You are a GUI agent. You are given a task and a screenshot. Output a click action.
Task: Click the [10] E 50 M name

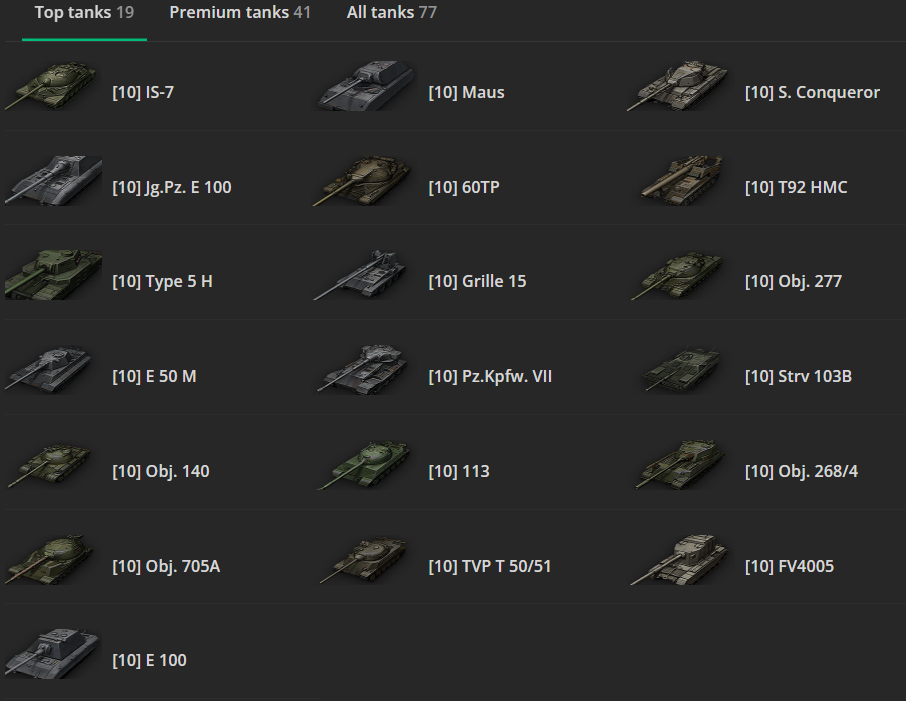(154, 376)
